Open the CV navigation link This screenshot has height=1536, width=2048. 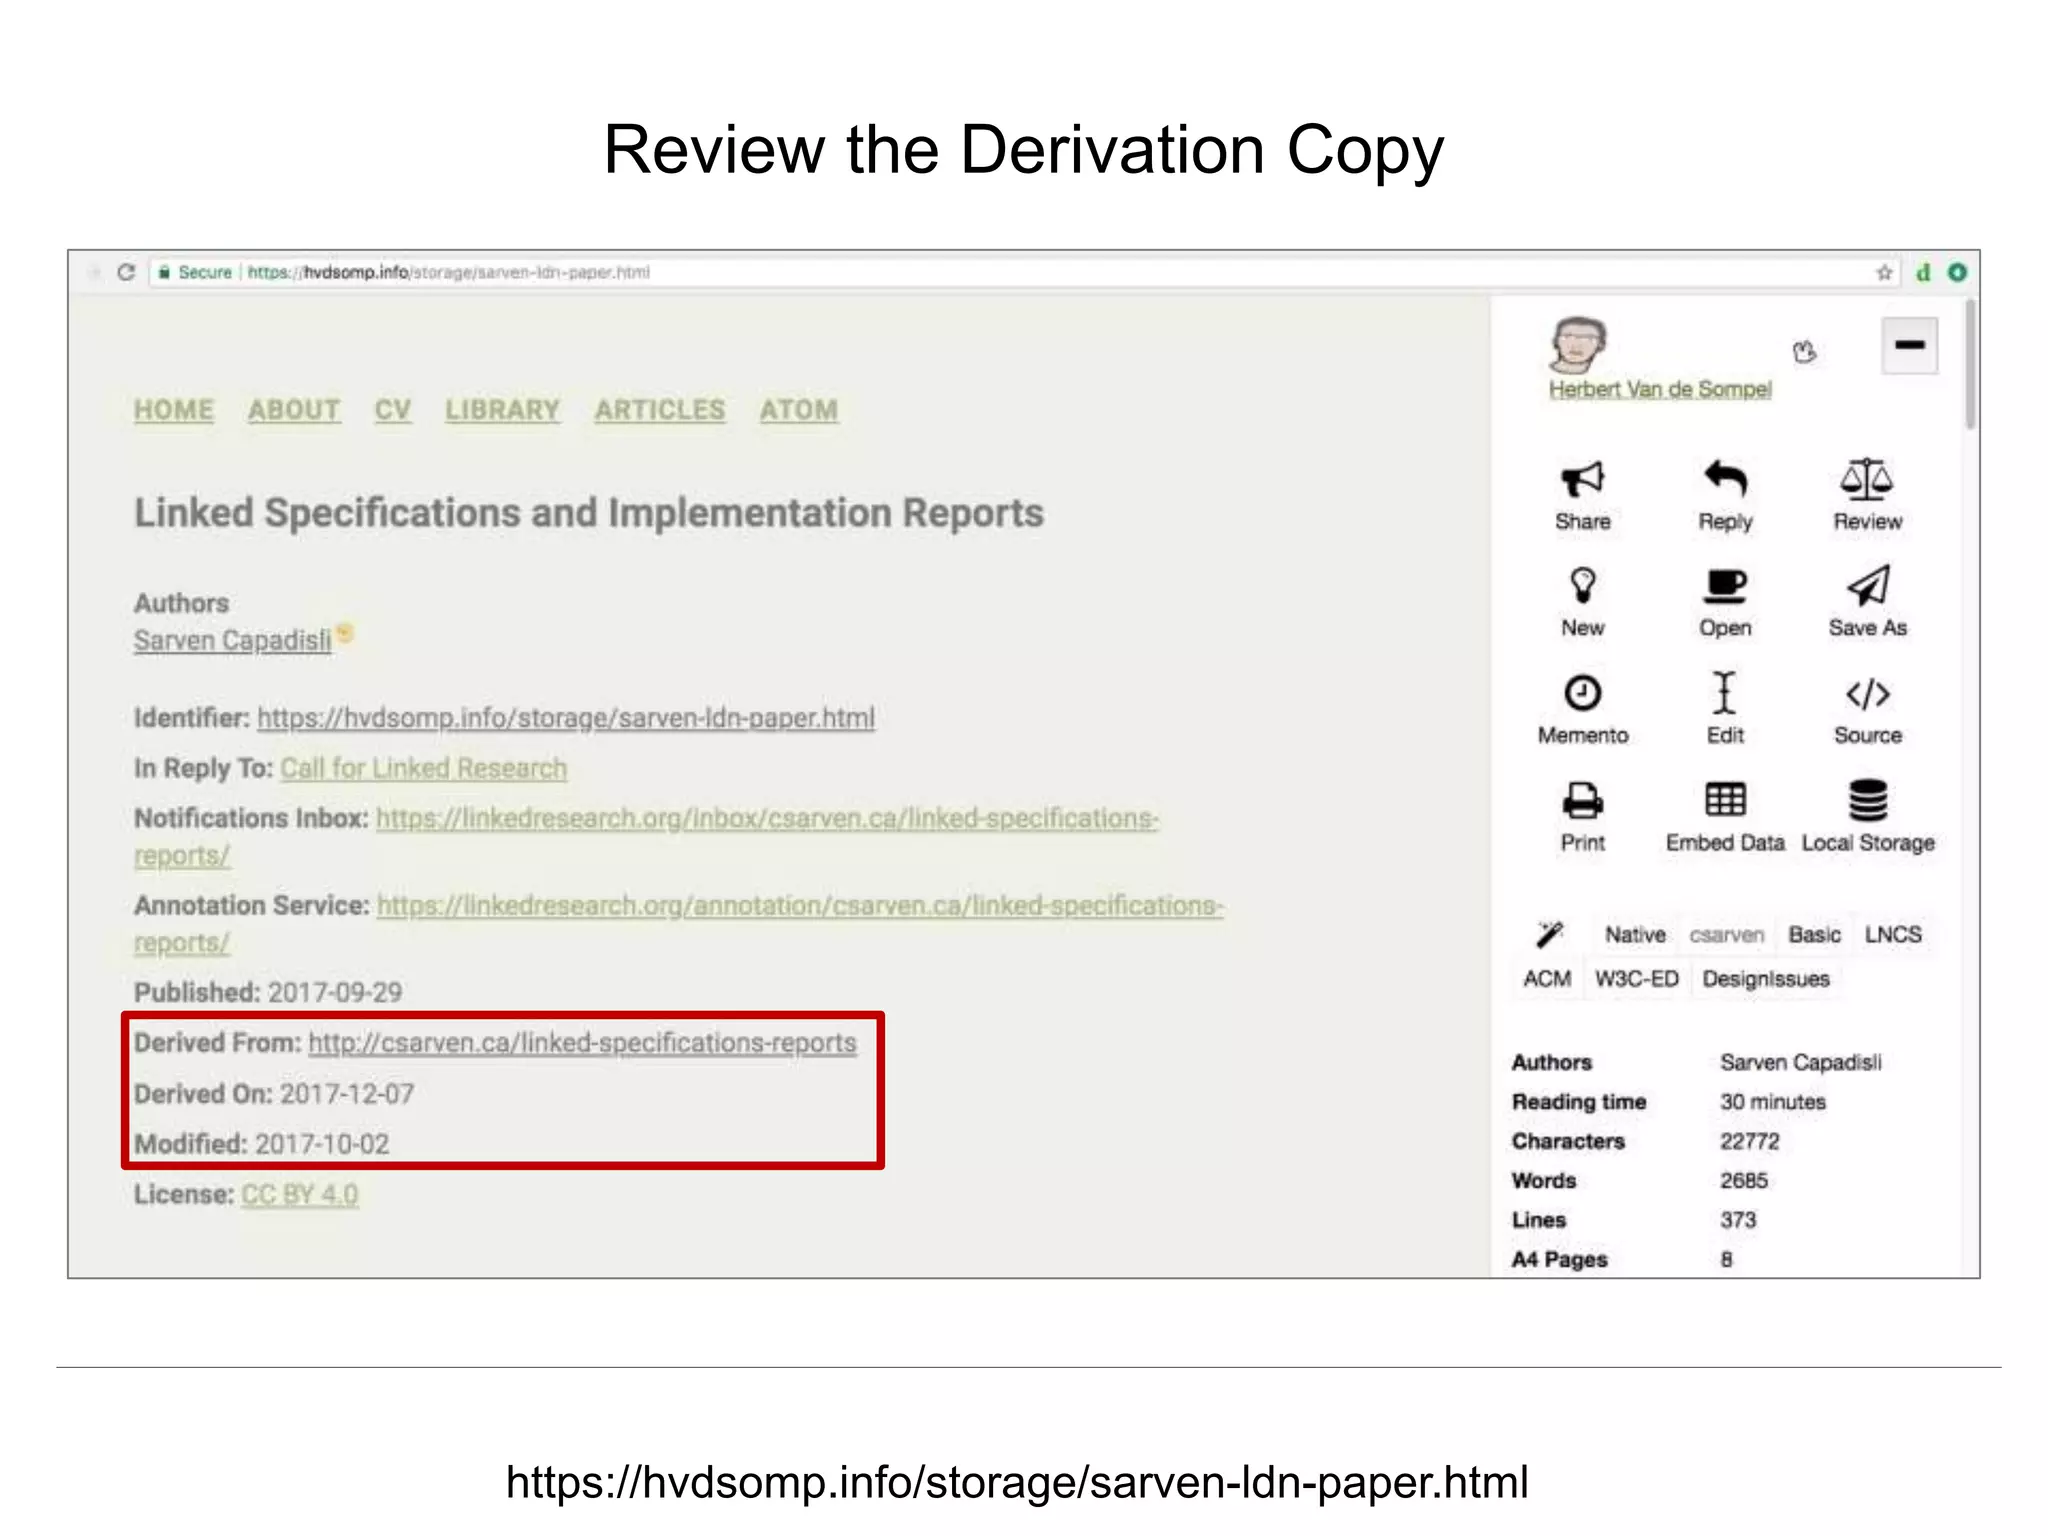(x=393, y=410)
